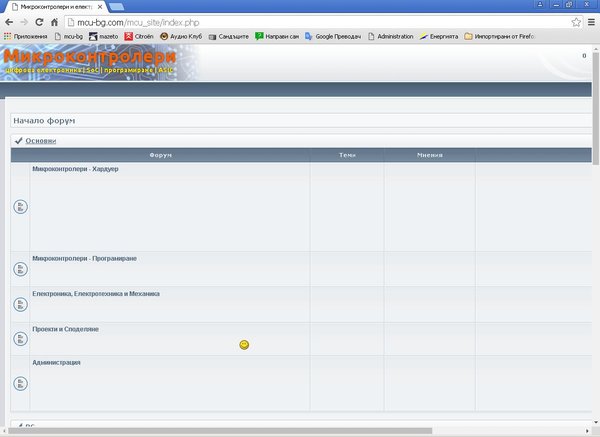Expand the Импортирани от Firefox bookmarks folder
This screenshot has width=600, height=437.
tap(499, 36)
